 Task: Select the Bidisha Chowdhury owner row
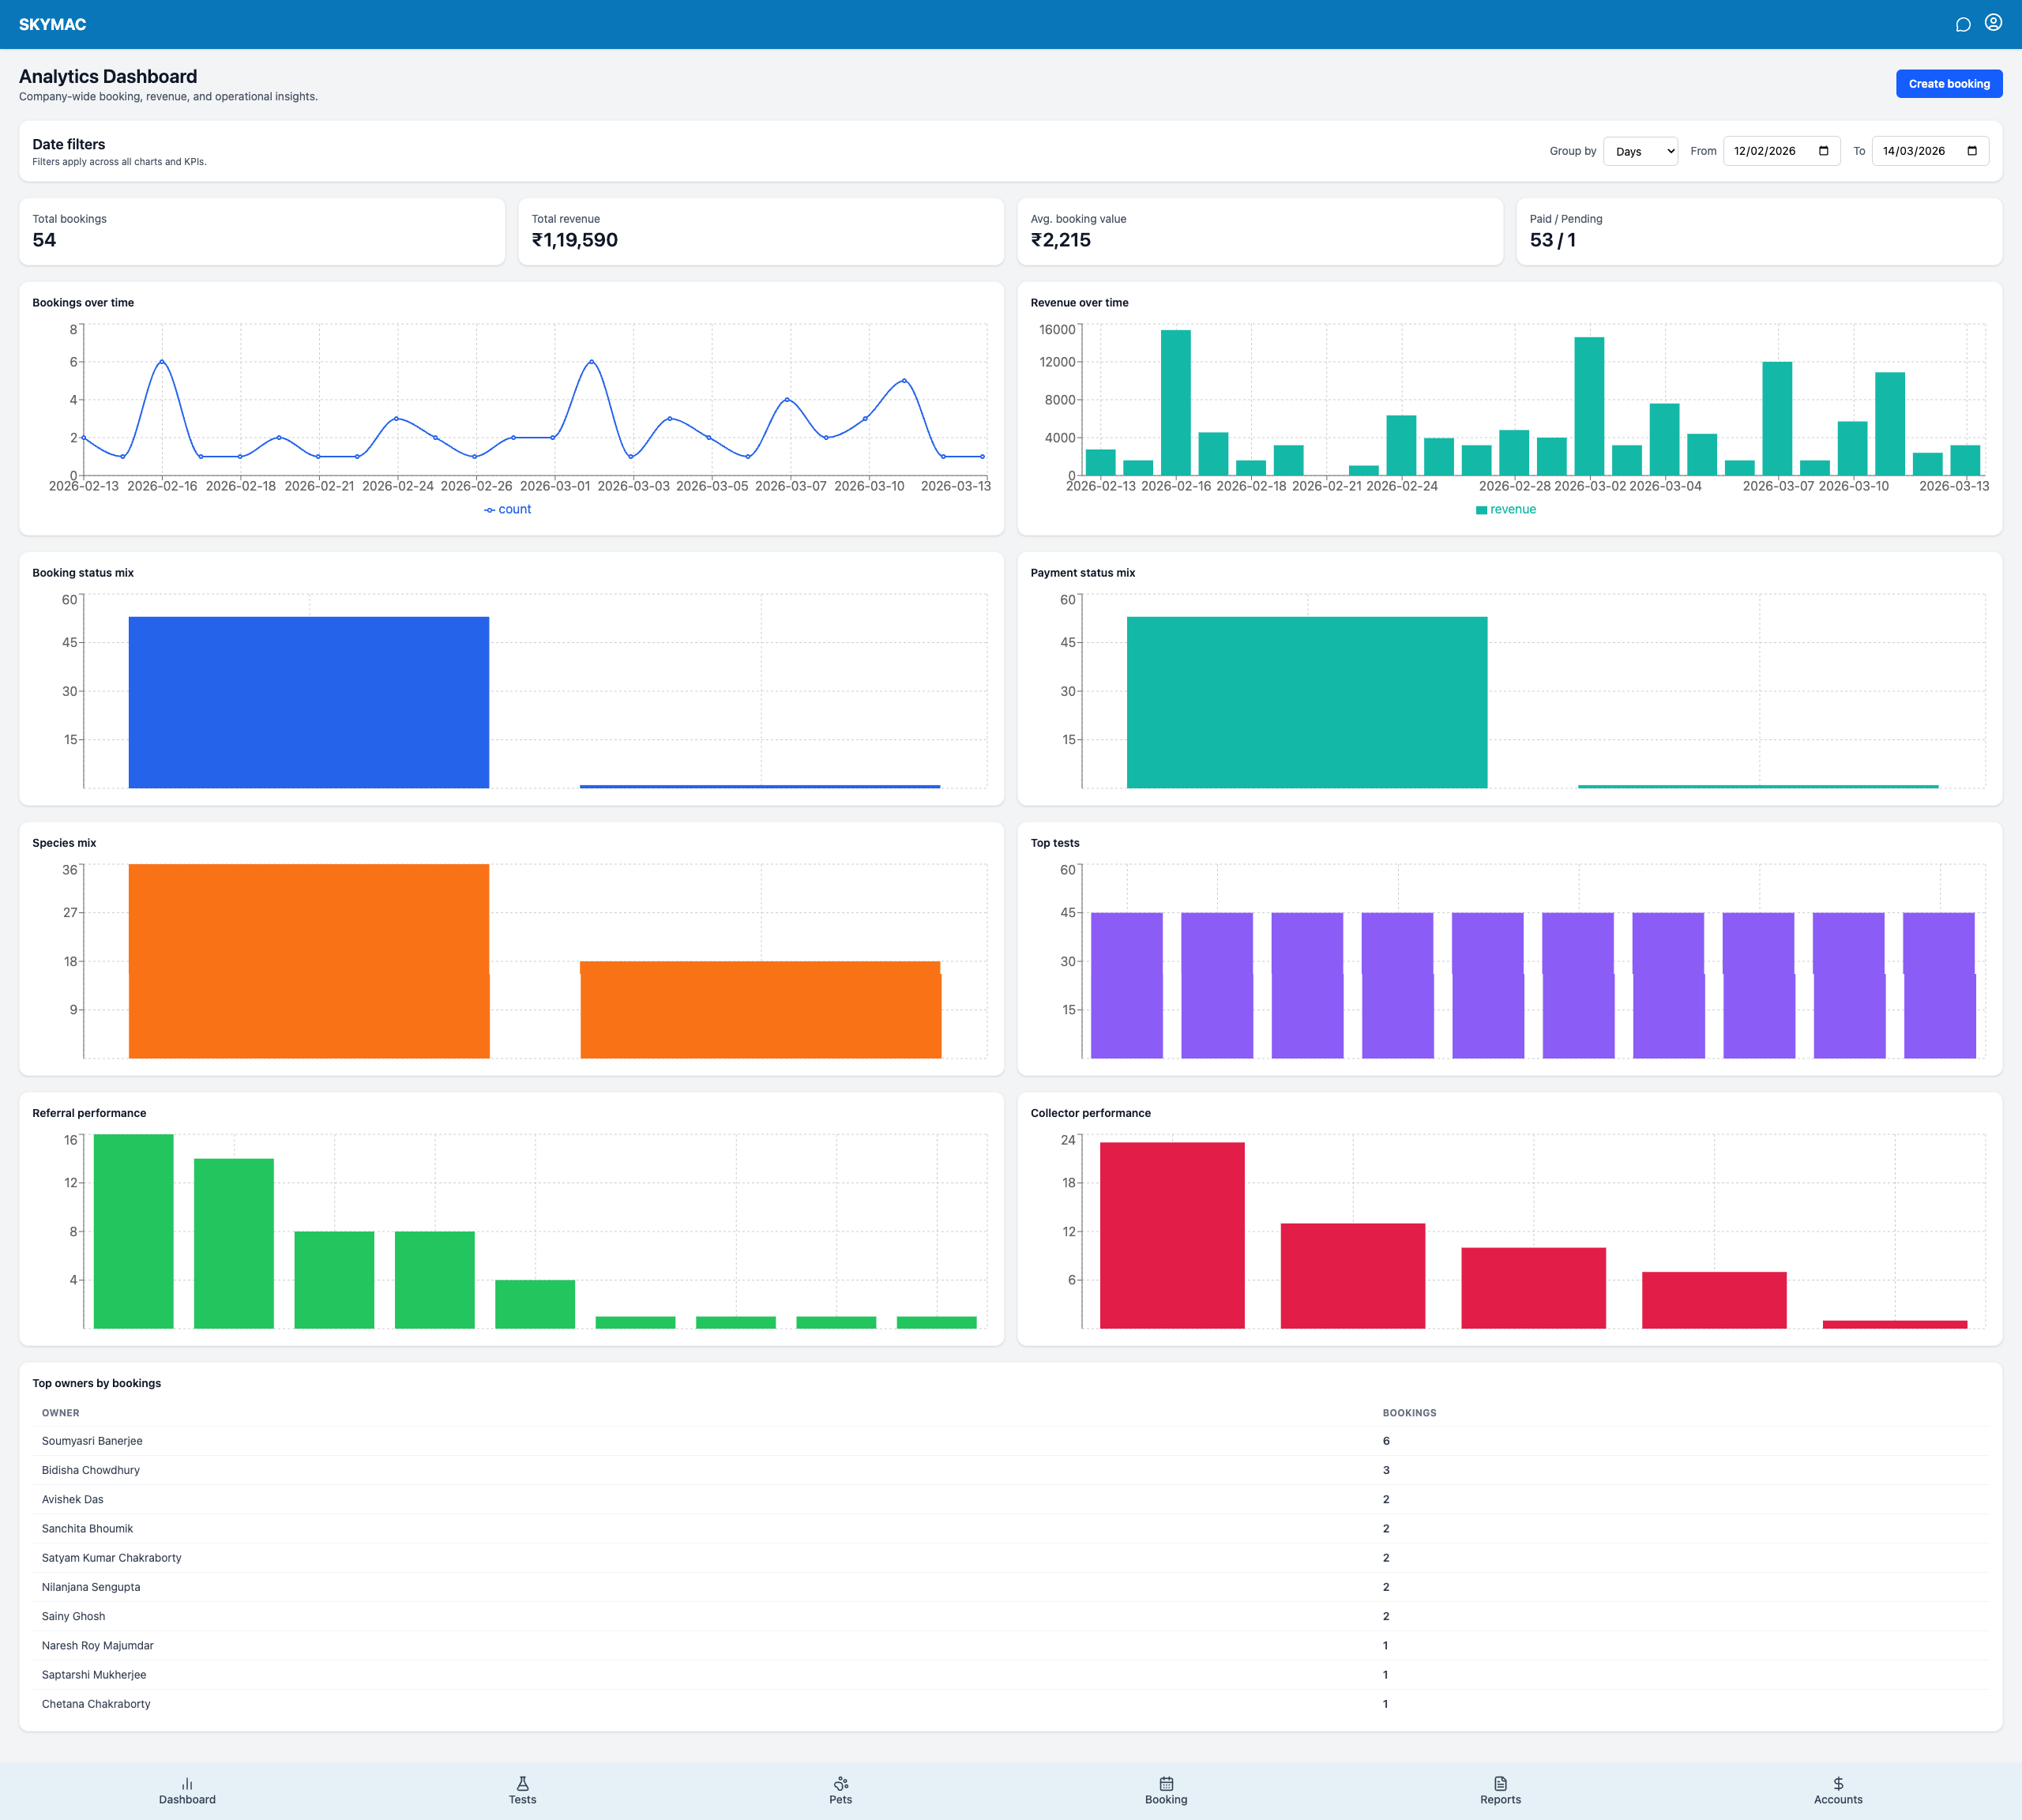pos(90,1469)
